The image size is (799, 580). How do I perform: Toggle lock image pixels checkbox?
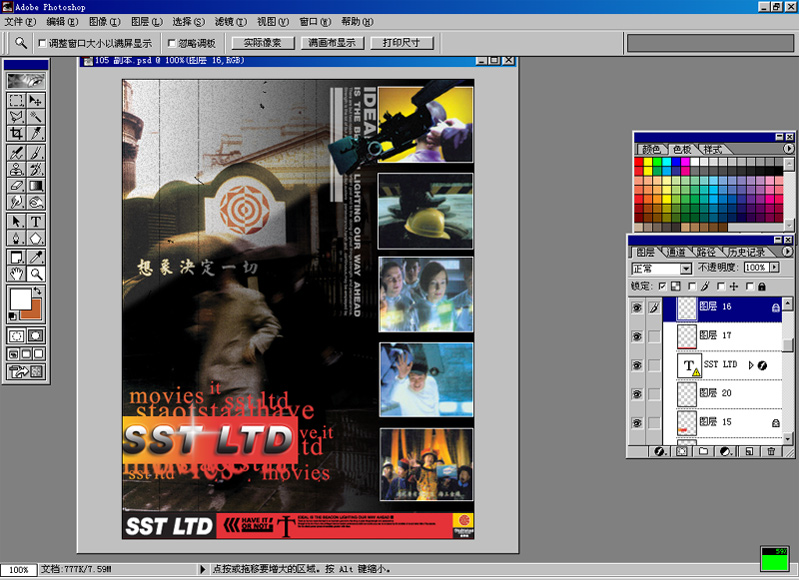[x=691, y=286]
